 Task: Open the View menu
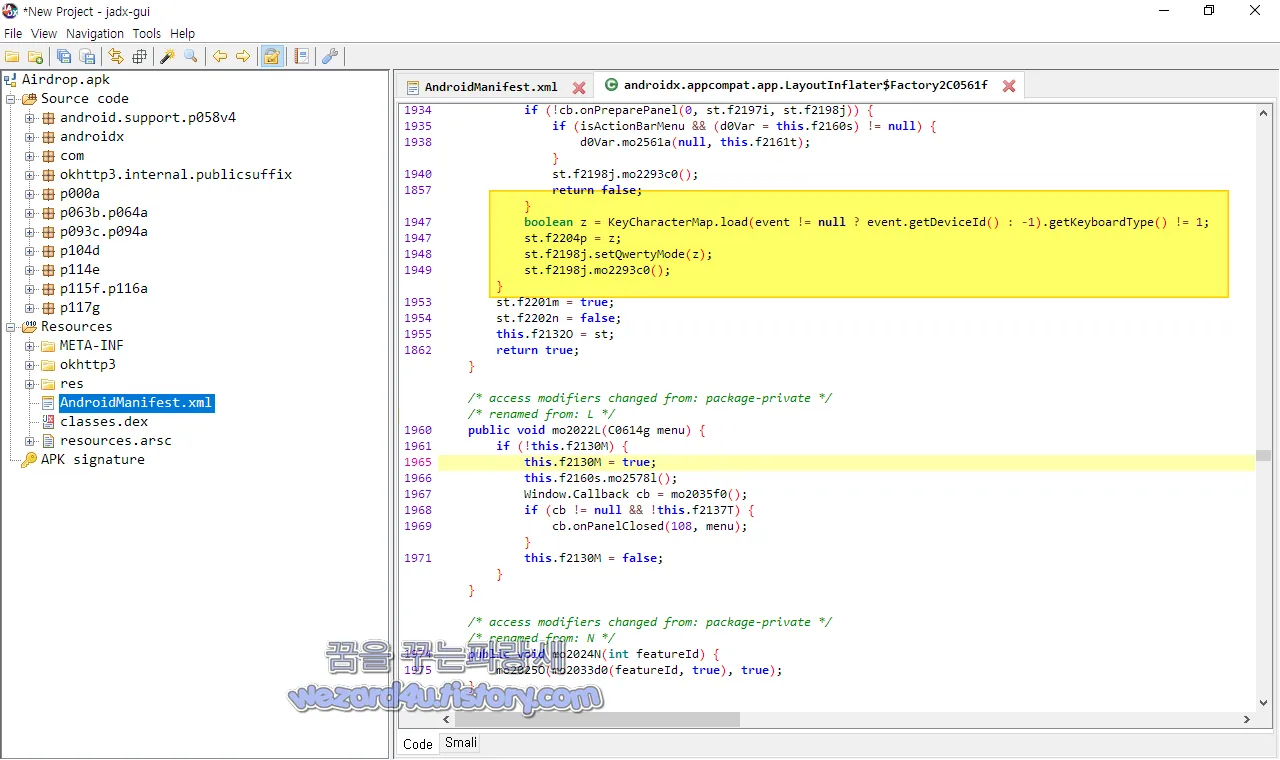click(44, 33)
